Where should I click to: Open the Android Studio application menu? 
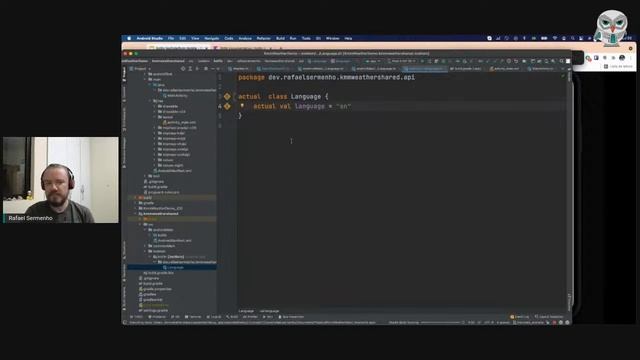pyautogui.click(x=149, y=38)
